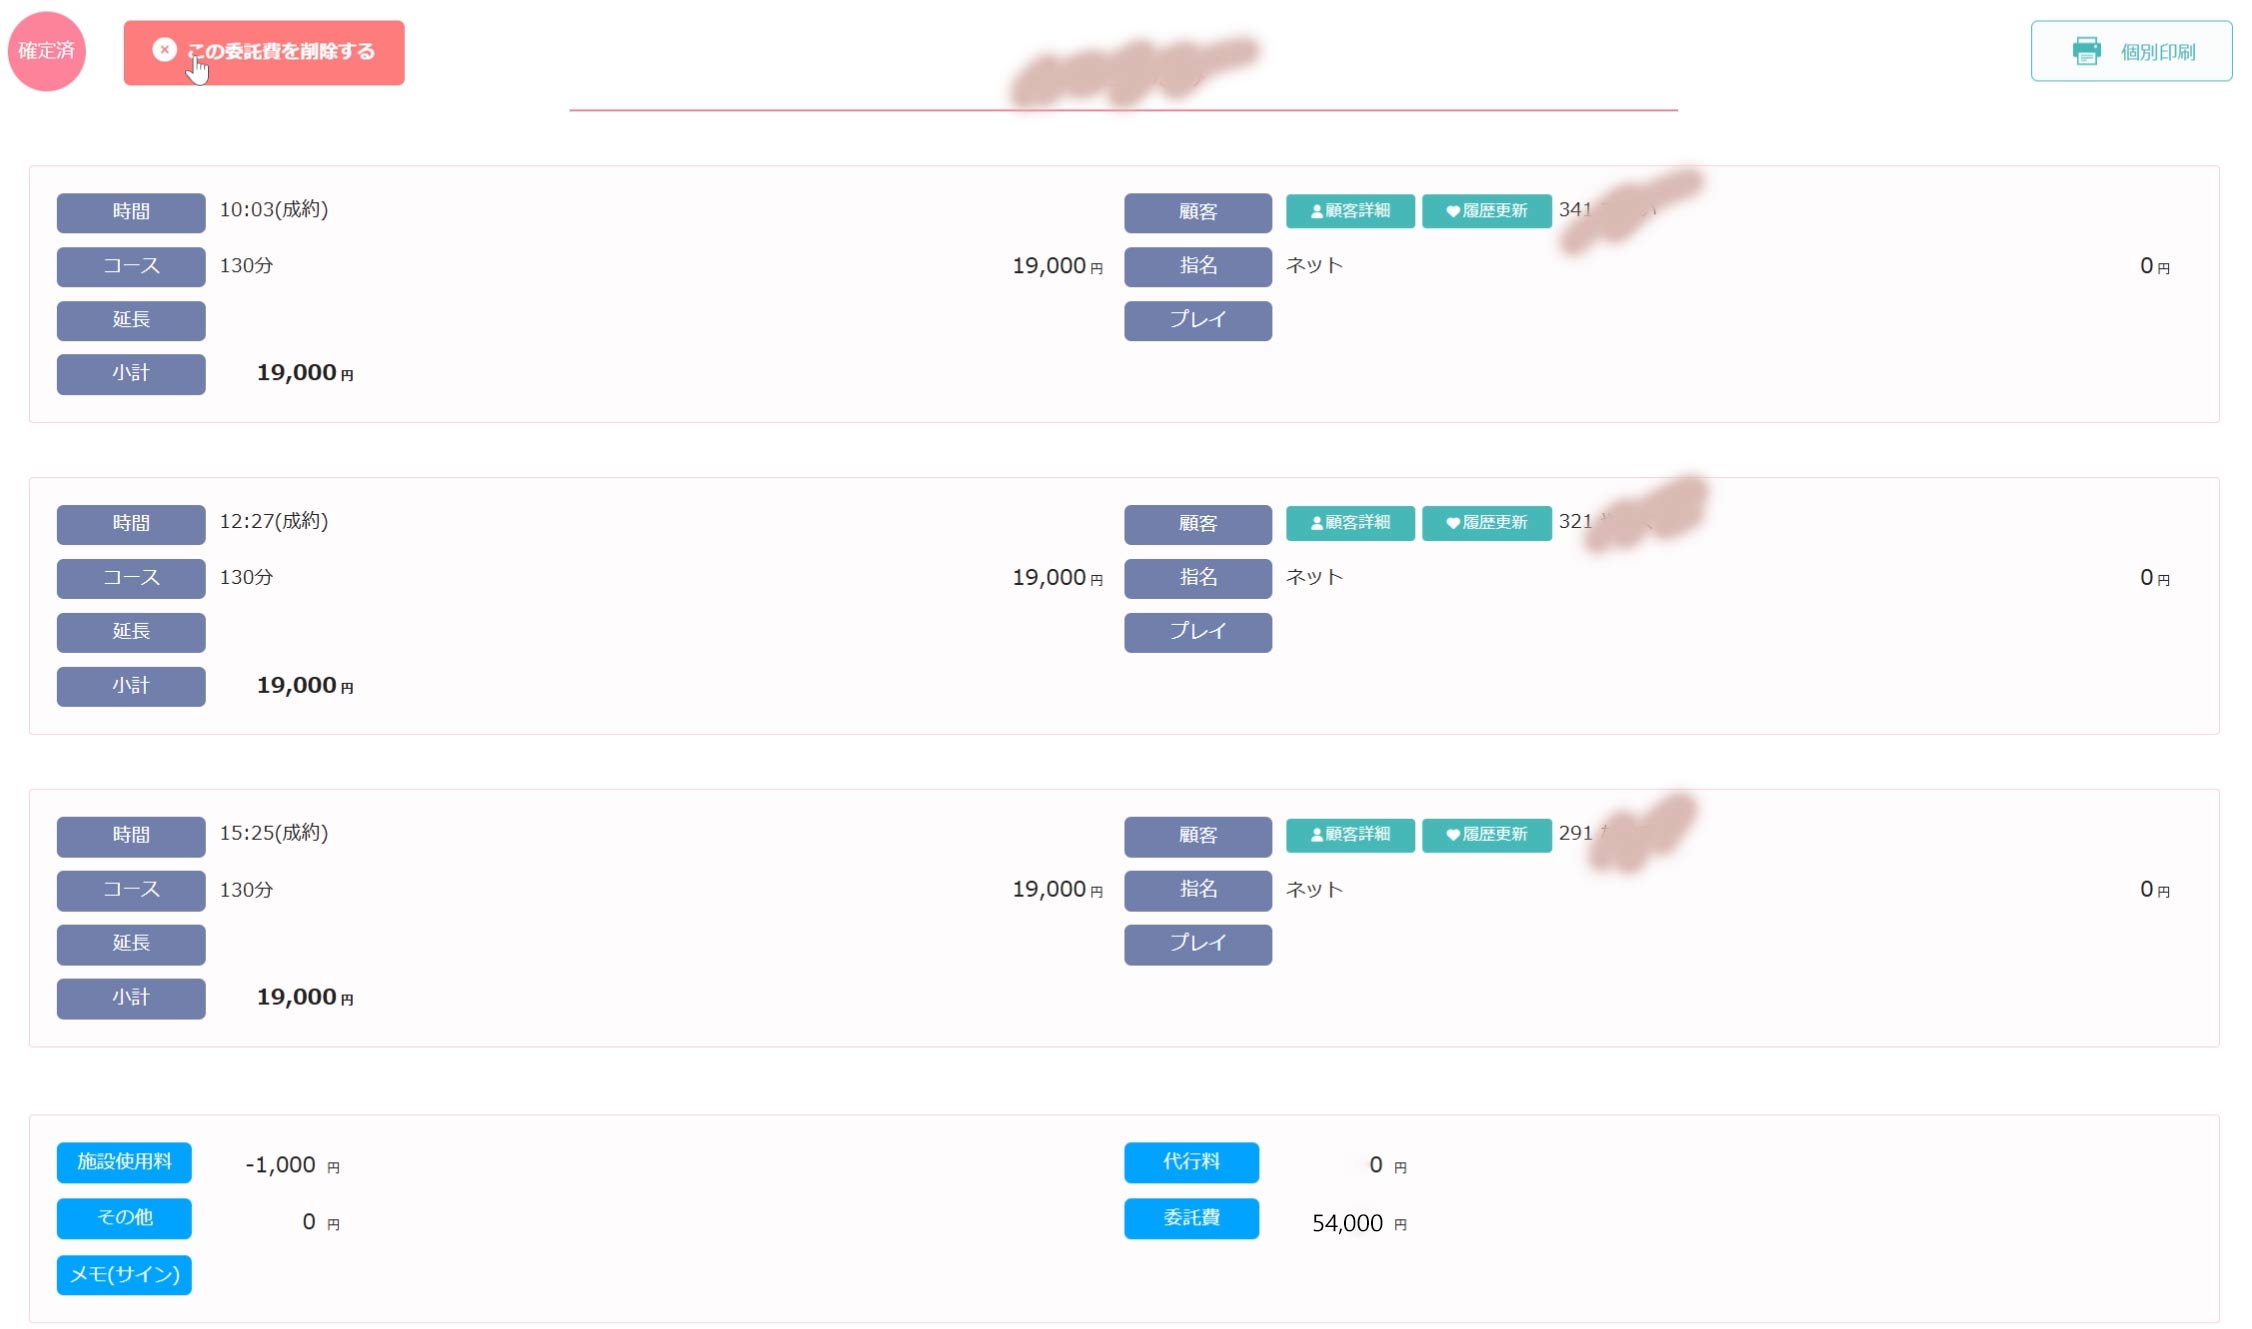This screenshot has width=2252, height=1329.
Task: Click 履歴更新 heart button for 10:03 booking
Action: pos(1486,211)
